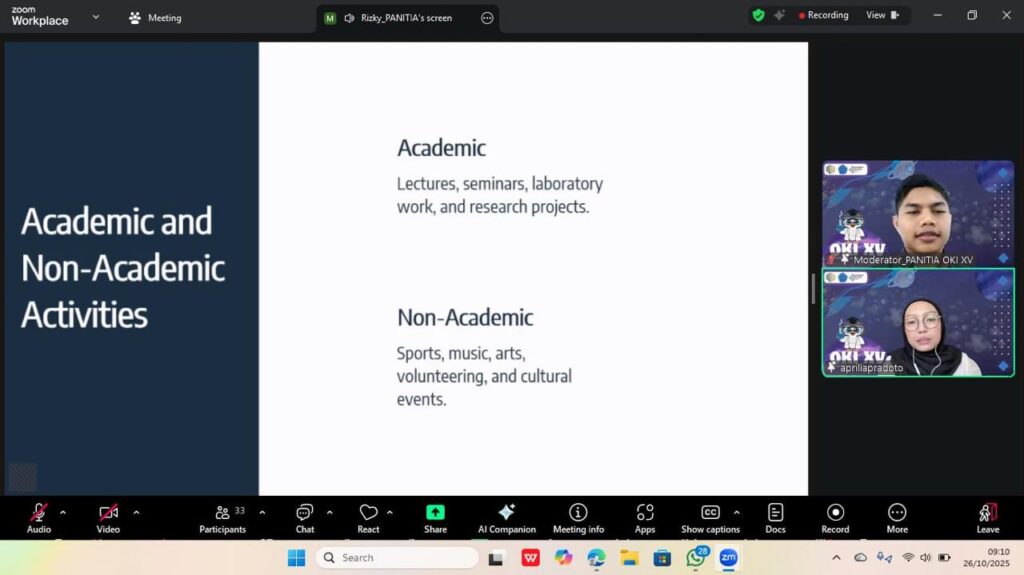Click the green encryption shield icon
Image resolution: width=1024 pixels, height=575 pixels.
[758, 15]
